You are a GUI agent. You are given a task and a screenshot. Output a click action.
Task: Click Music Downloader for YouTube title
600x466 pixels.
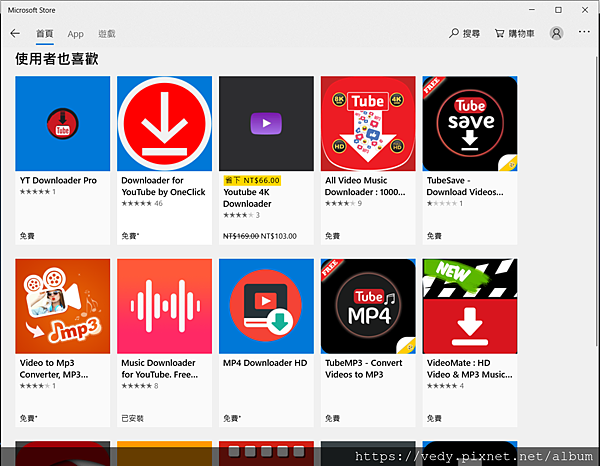160,368
